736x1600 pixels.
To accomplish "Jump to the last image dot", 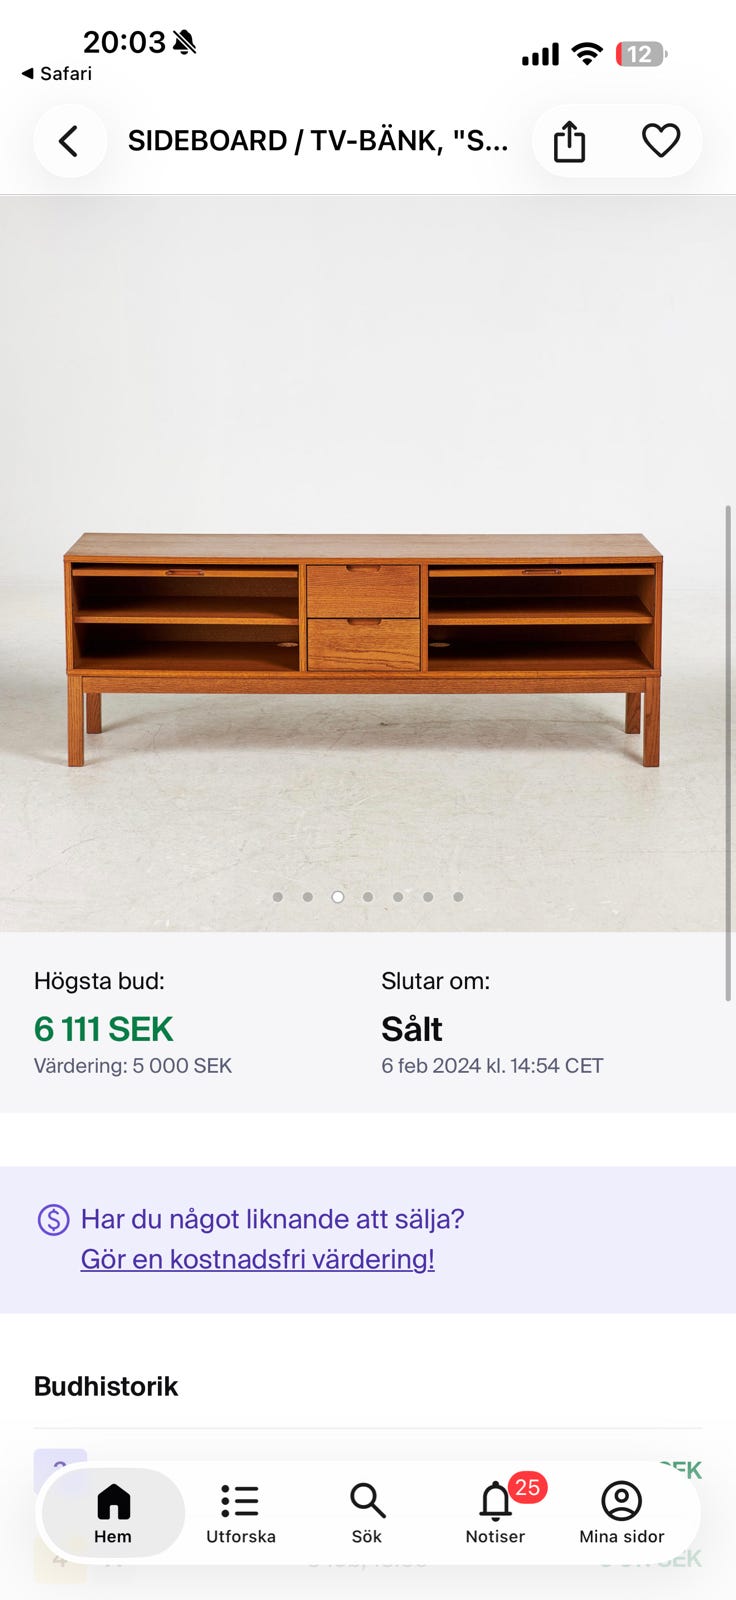I will (458, 897).
